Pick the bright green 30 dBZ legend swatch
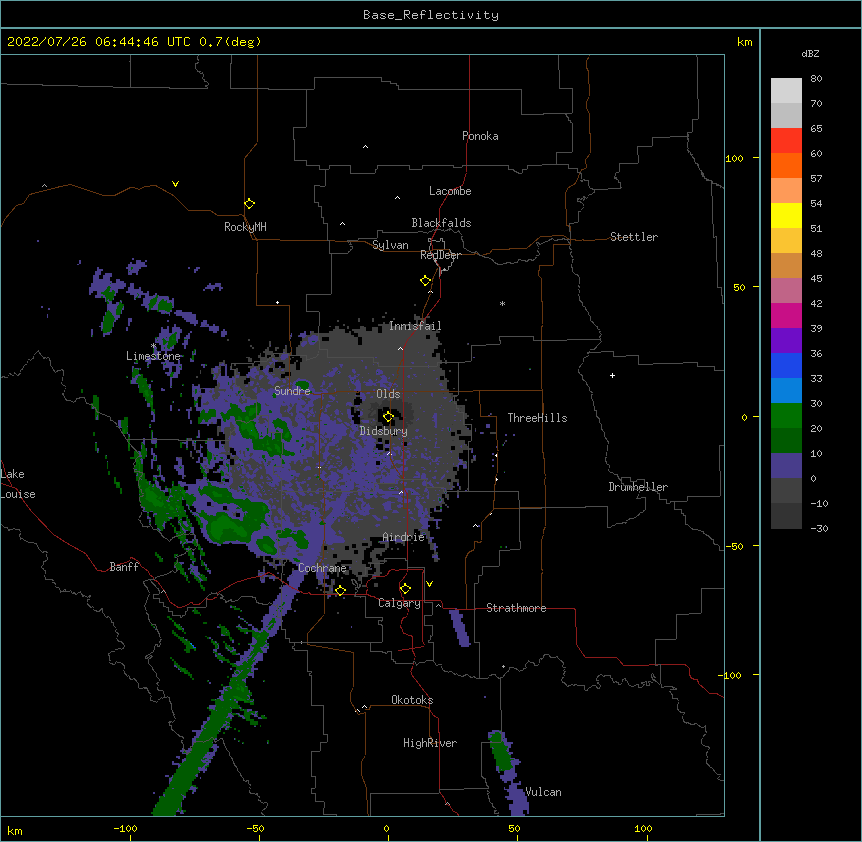The width and height of the screenshot is (862, 842). pyautogui.click(x=786, y=416)
